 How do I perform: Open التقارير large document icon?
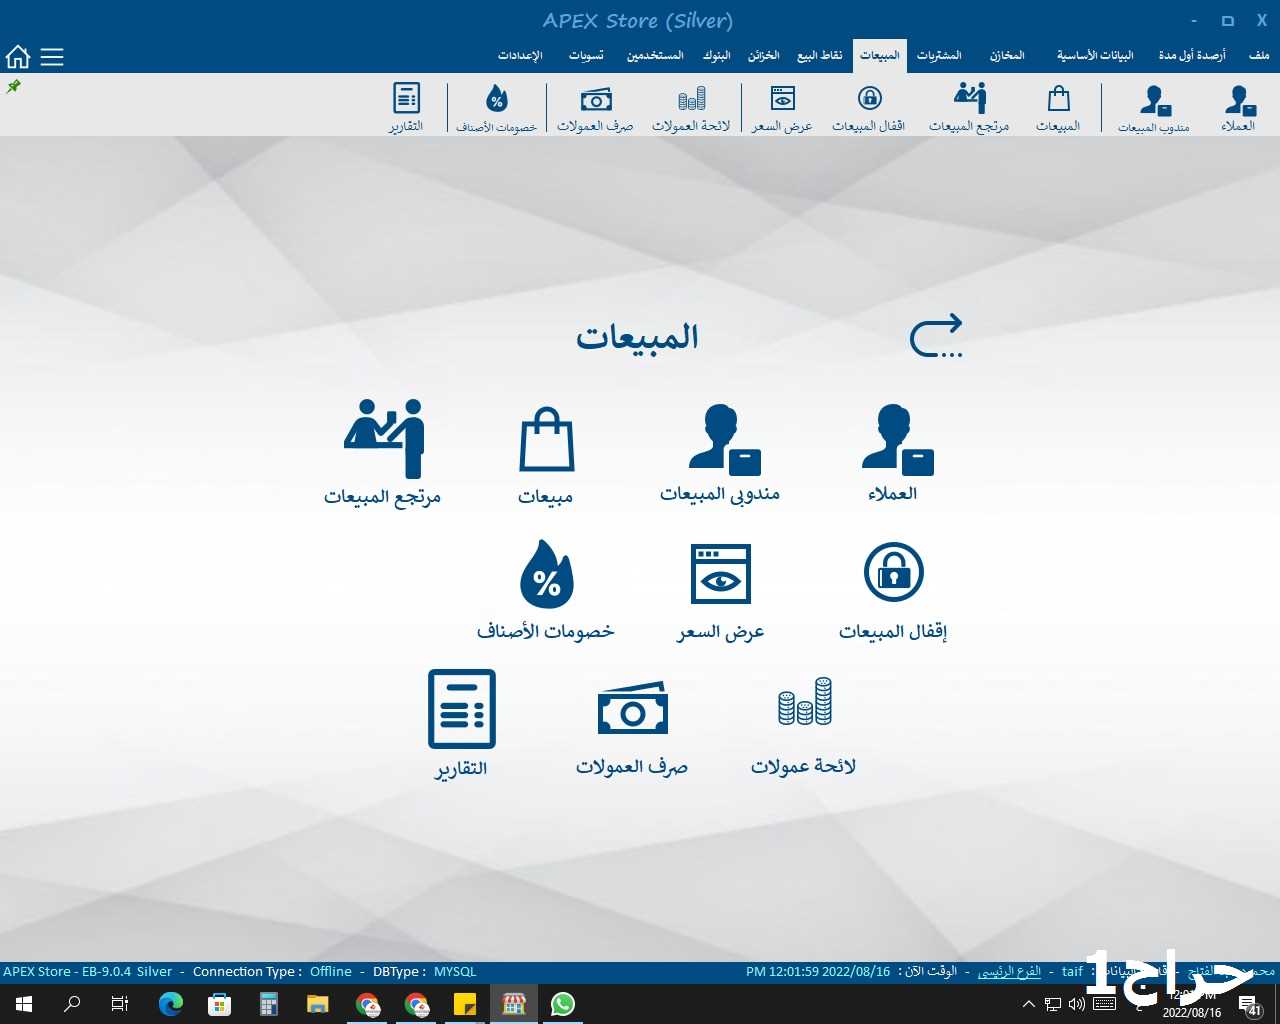pyautogui.click(x=461, y=709)
